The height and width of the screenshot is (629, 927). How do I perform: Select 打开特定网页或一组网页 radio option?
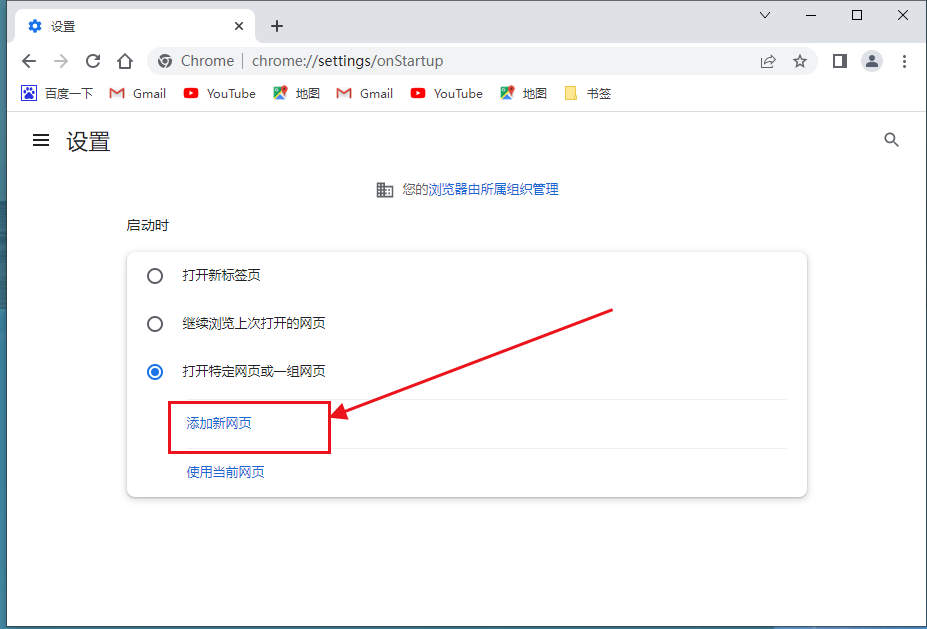[x=155, y=372]
